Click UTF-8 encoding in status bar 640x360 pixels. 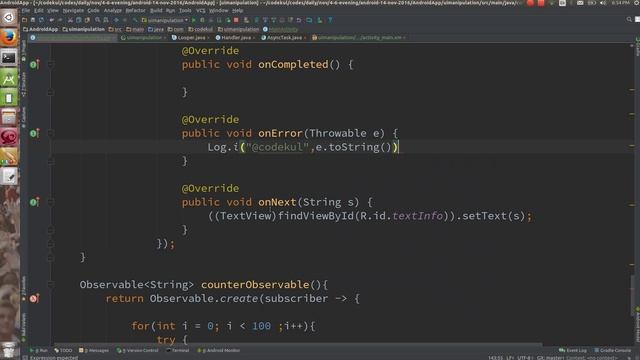point(524,358)
